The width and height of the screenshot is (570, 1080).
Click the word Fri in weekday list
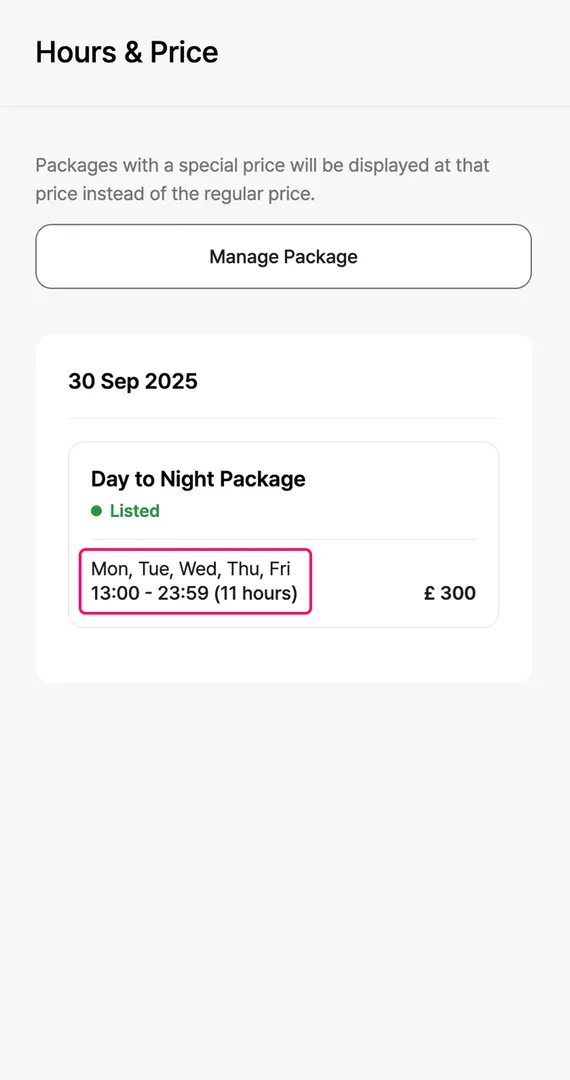279,569
